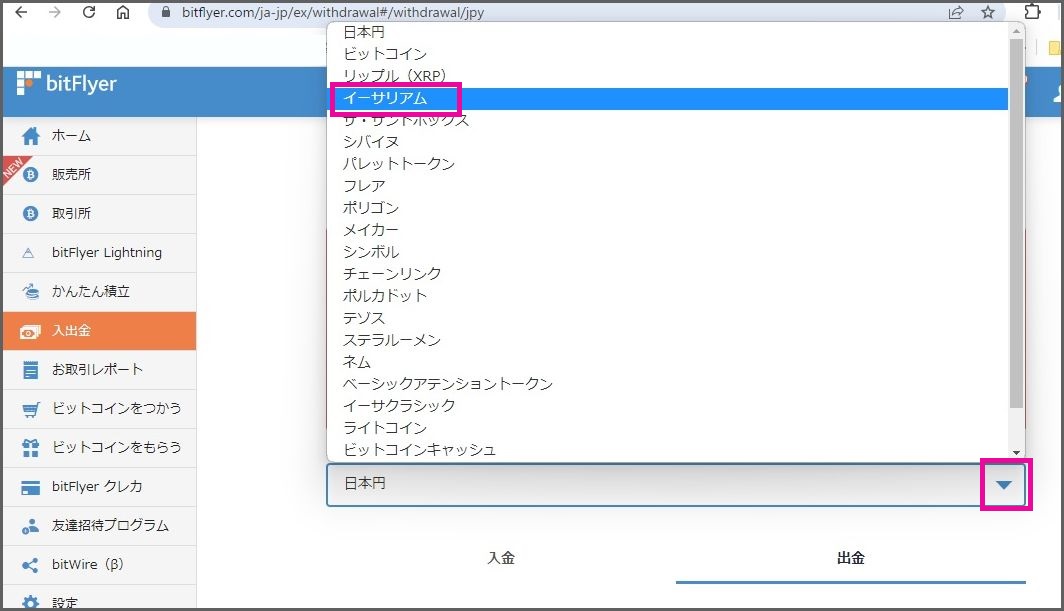
Task: Open the browser home page icon
Action: pyautogui.click(x=123, y=12)
